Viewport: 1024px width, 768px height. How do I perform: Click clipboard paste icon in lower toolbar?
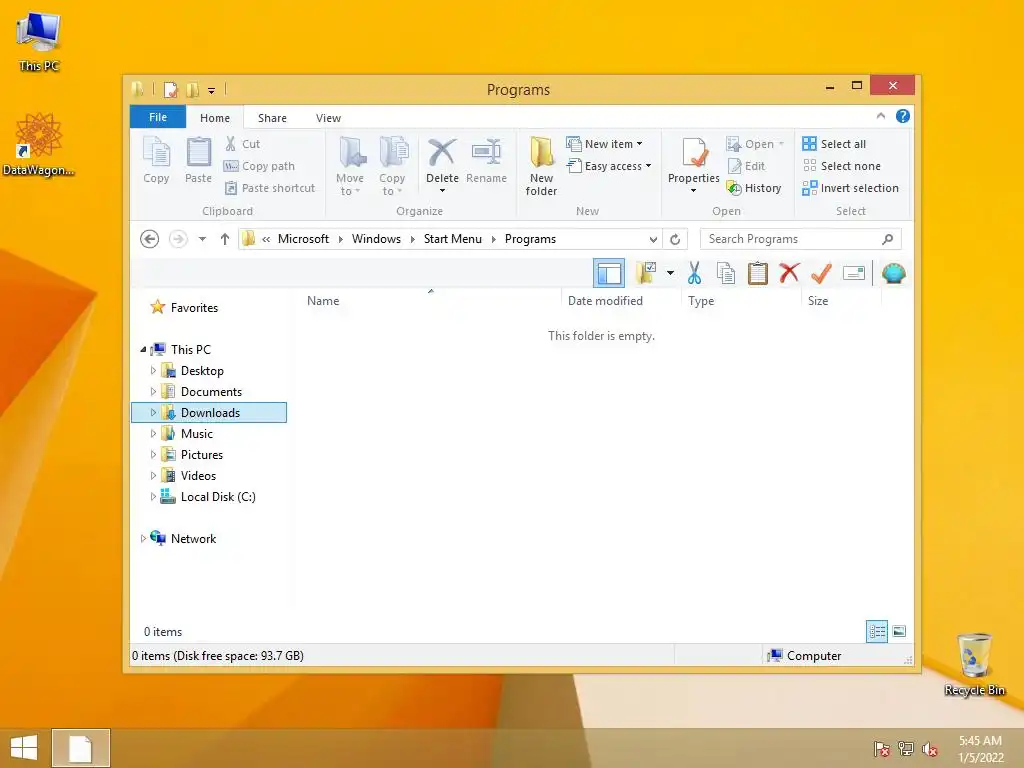tap(758, 273)
